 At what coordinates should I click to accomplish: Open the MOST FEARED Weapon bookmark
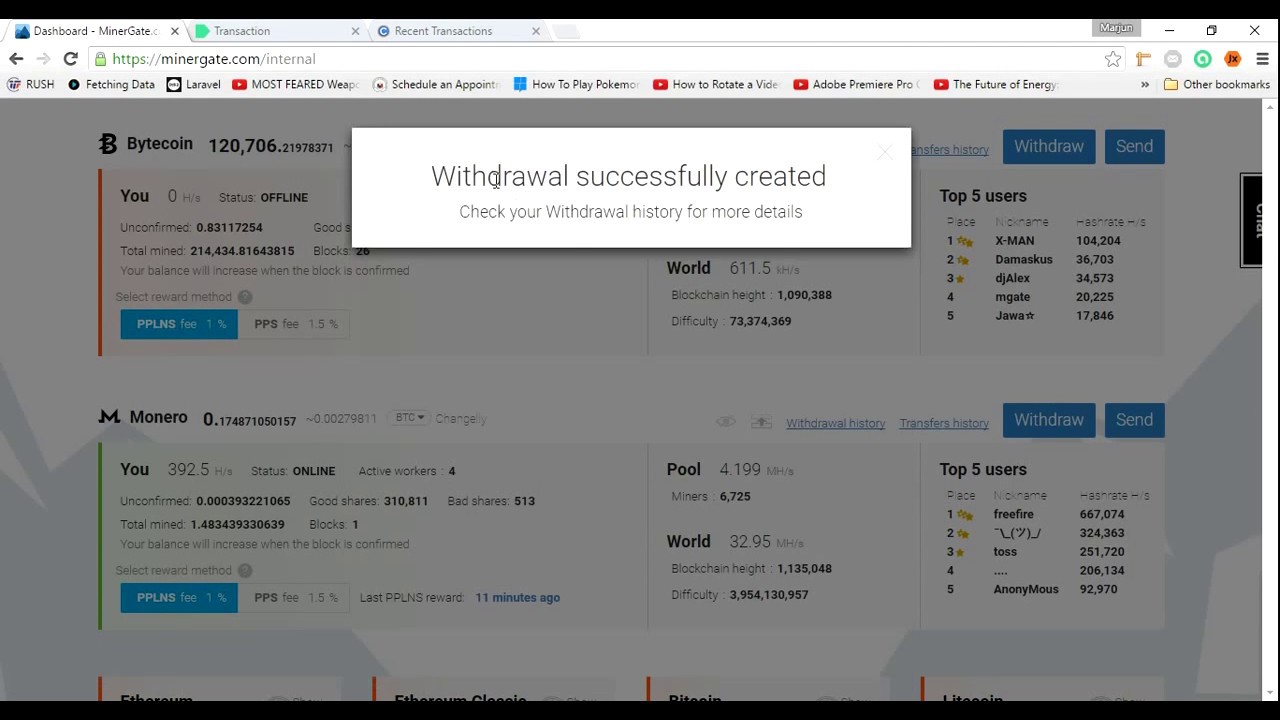[295, 85]
